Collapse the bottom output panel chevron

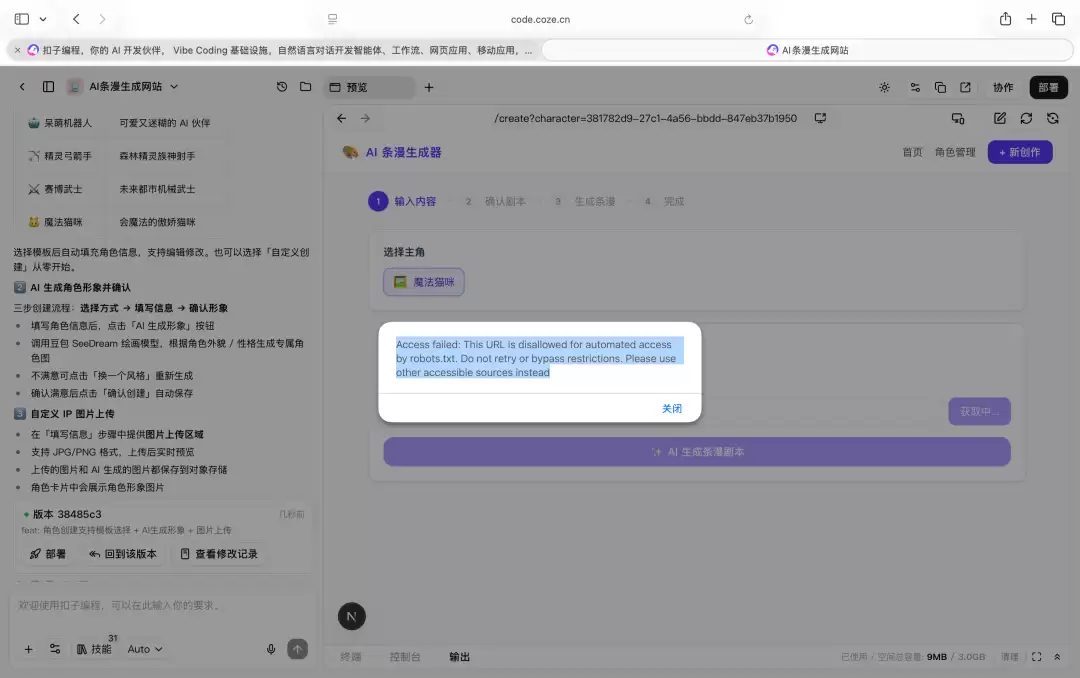click(x=1057, y=657)
